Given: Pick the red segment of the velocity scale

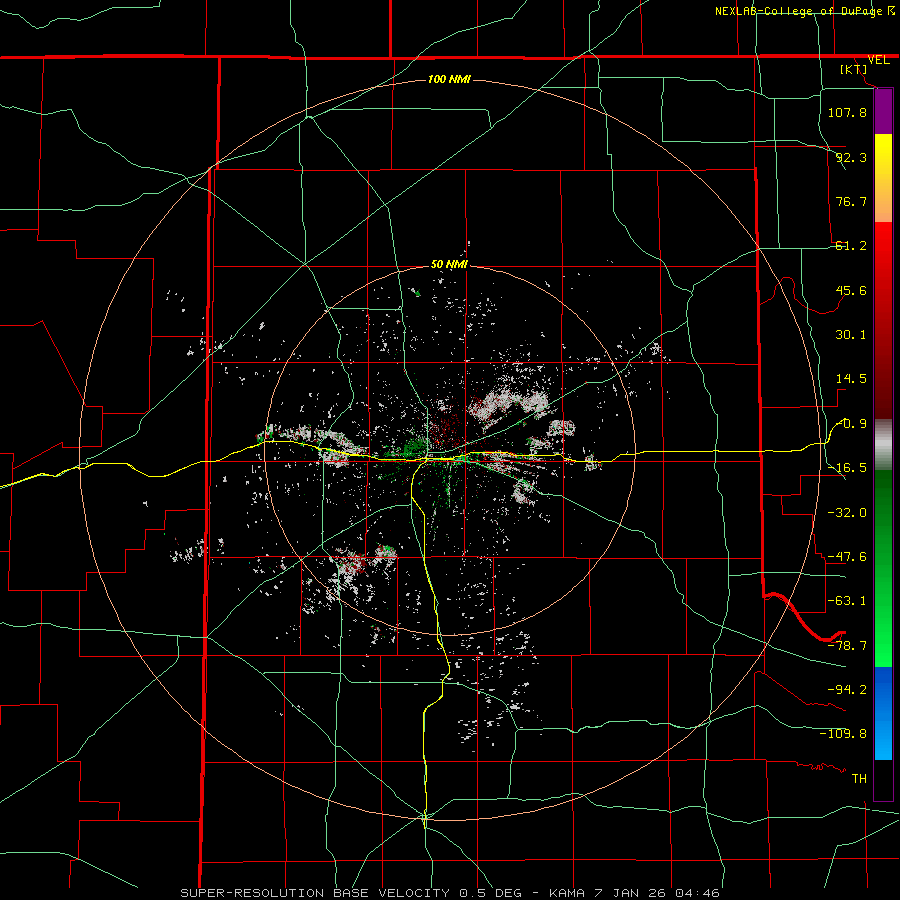Looking at the screenshot, I should pos(883,320).
